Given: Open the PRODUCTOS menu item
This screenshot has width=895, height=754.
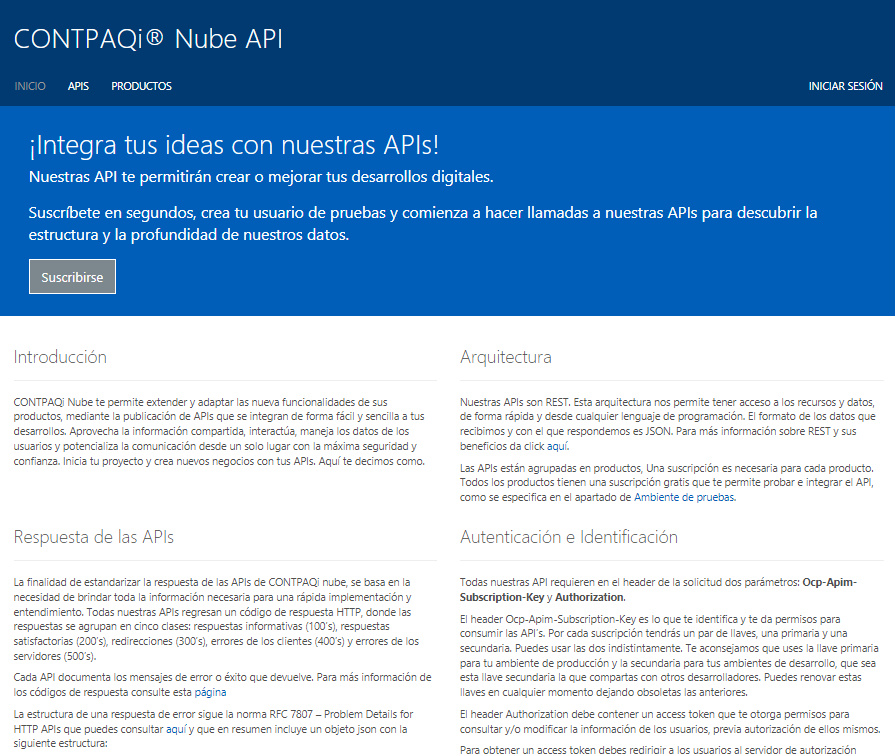Looking at the screenshot, I should point(141,86).
